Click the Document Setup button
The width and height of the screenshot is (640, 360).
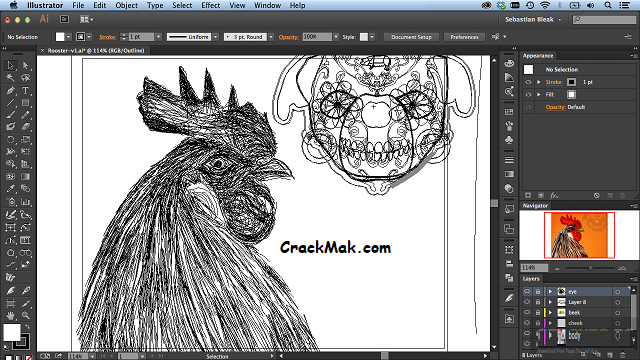tap(411, 37)
